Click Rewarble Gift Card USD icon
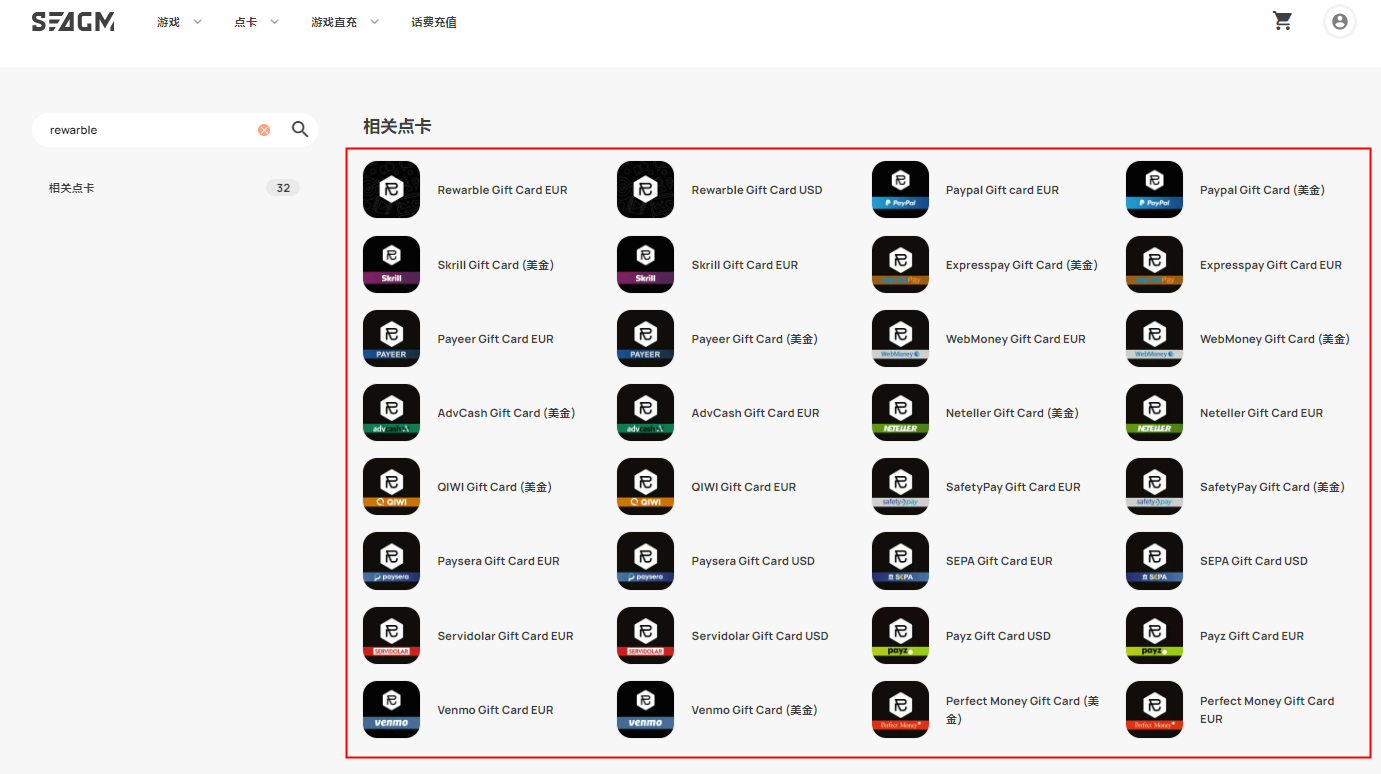The width and height of the screenshot is (1381, 774). click(646, 190)
